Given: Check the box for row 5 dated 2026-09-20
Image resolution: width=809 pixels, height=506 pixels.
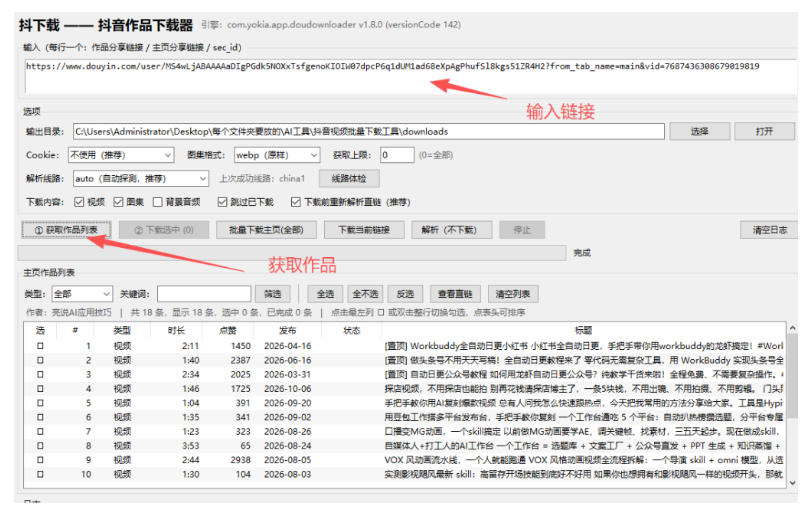Looking at the screenshot, I should click(x=40, y=403).
